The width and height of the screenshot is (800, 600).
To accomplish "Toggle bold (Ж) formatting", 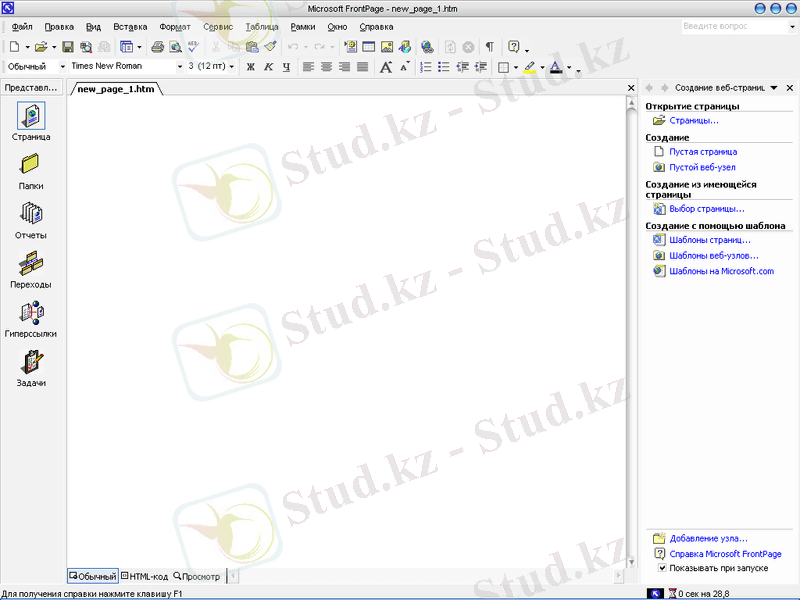I will pos(251,67).
